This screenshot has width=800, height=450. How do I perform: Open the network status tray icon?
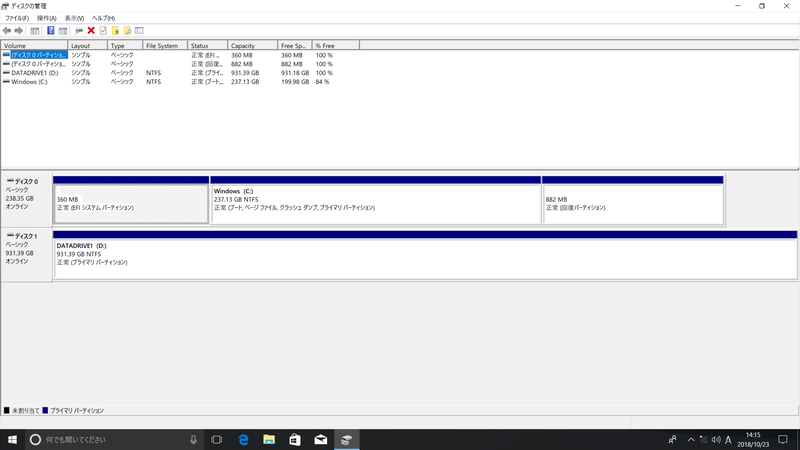pos(704,439)
